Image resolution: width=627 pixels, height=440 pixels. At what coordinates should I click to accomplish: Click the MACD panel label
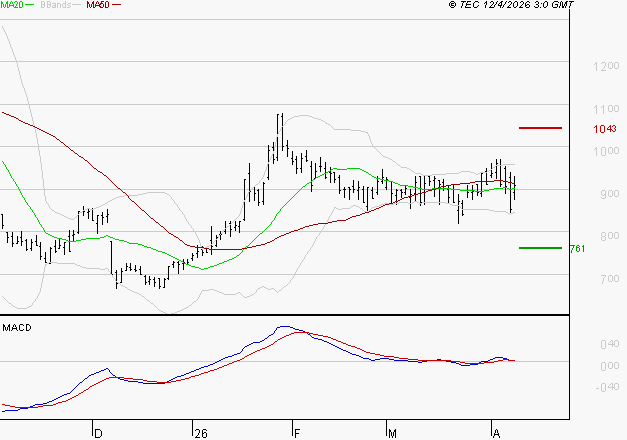coord(17,328)
